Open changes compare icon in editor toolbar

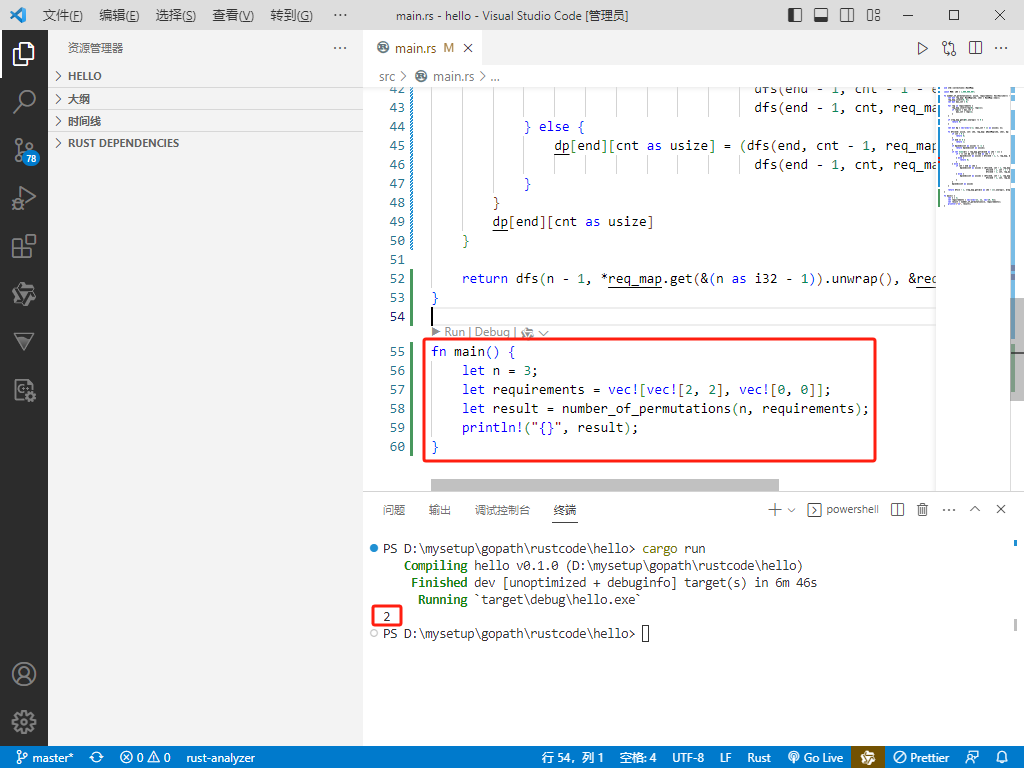(x=949, y=48)
